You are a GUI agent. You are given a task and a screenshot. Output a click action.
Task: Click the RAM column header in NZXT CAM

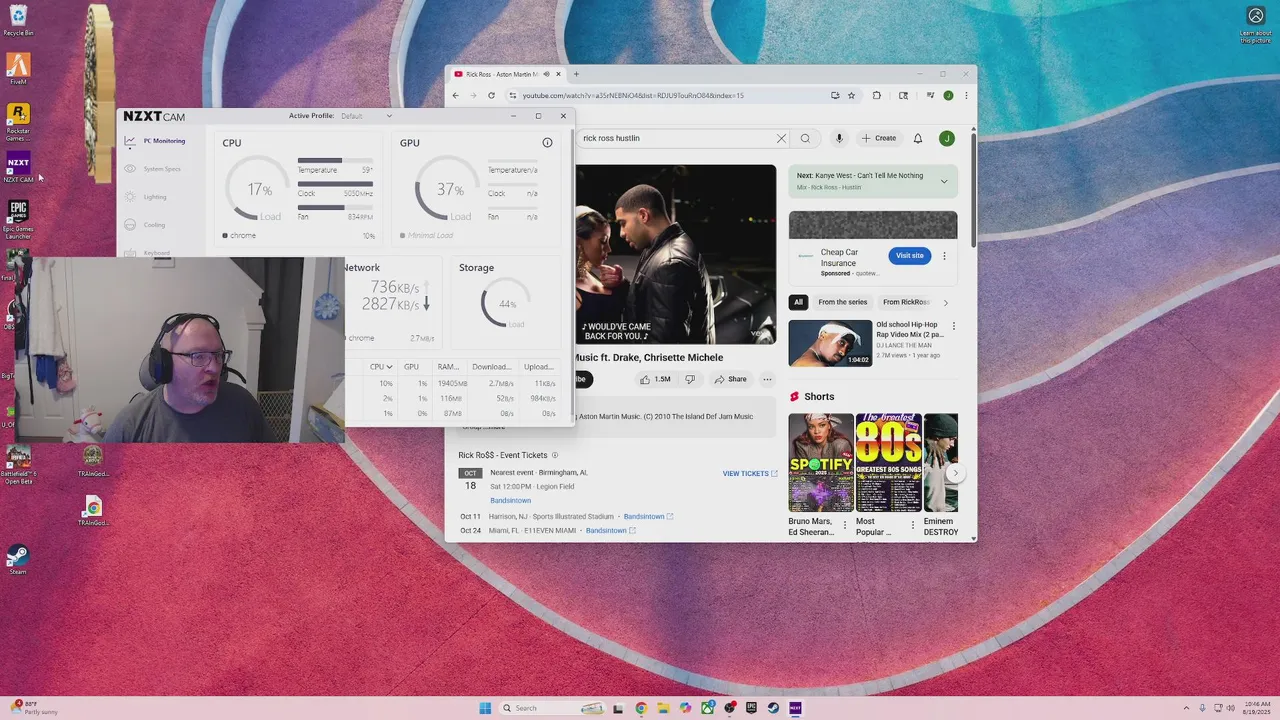pos(448,367)
